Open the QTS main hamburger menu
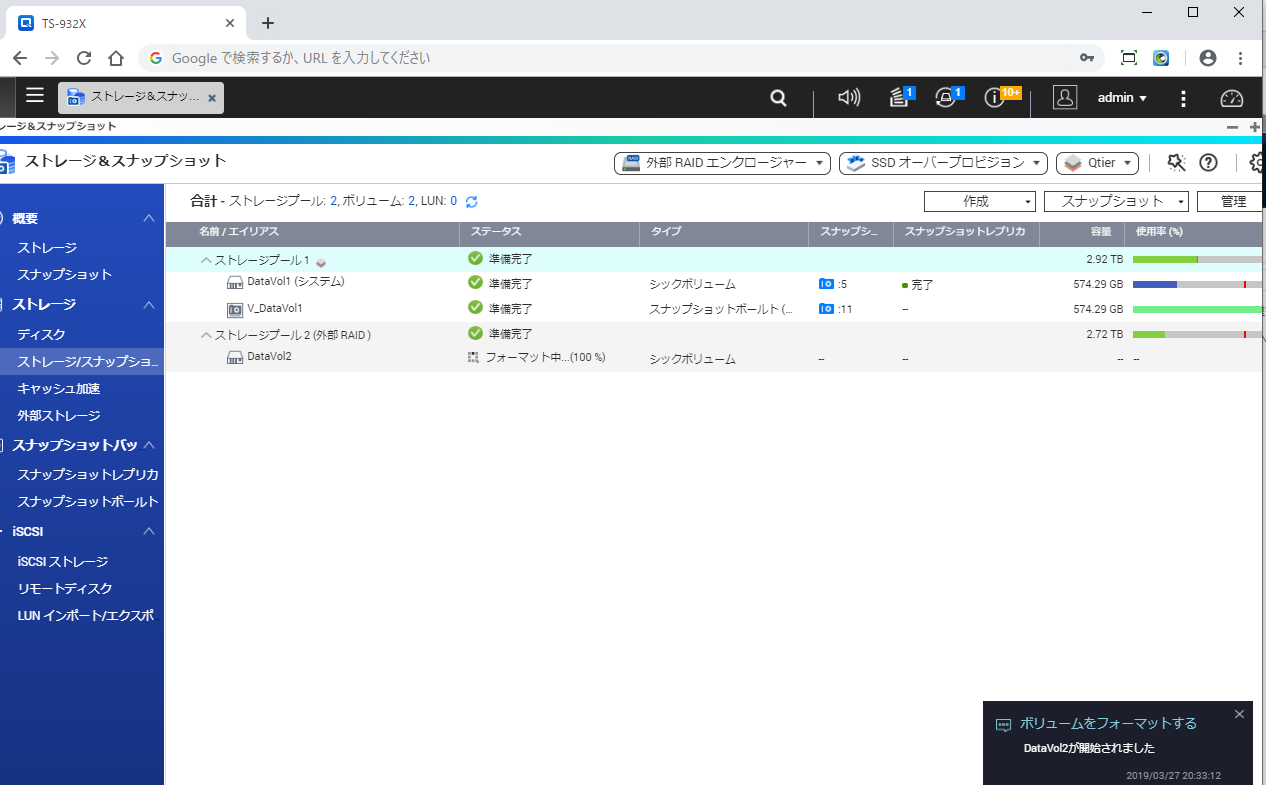The width and height of the screenshot is (1266, 785). [35, 96]
